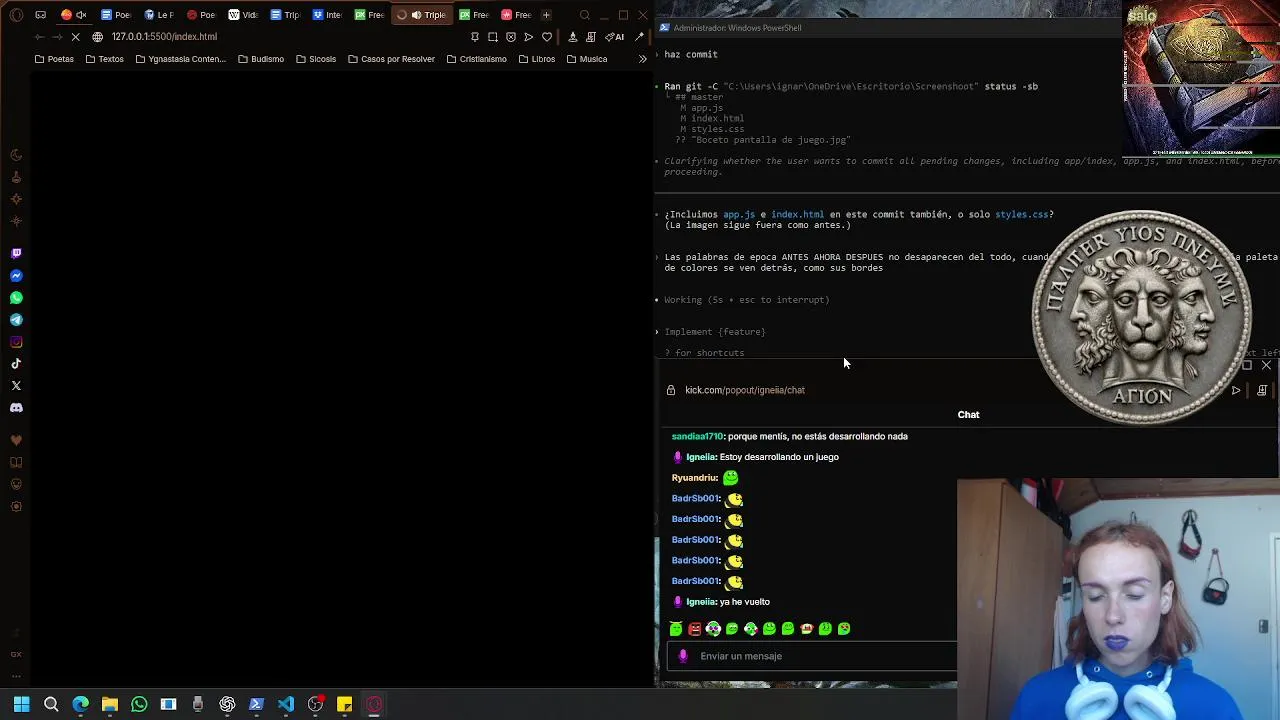Switch to the Inte Dropbox tab

coord(326,15)
